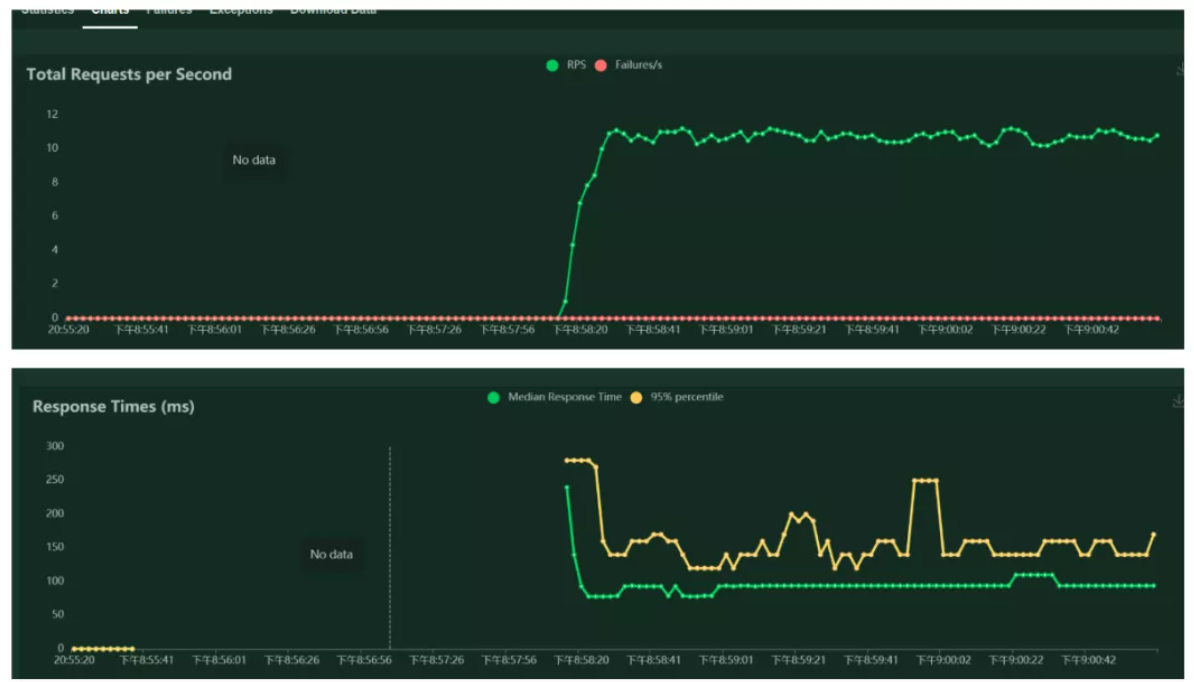
Task: Download the Total Requests per Second chart image
Action: click(1178, 70)
